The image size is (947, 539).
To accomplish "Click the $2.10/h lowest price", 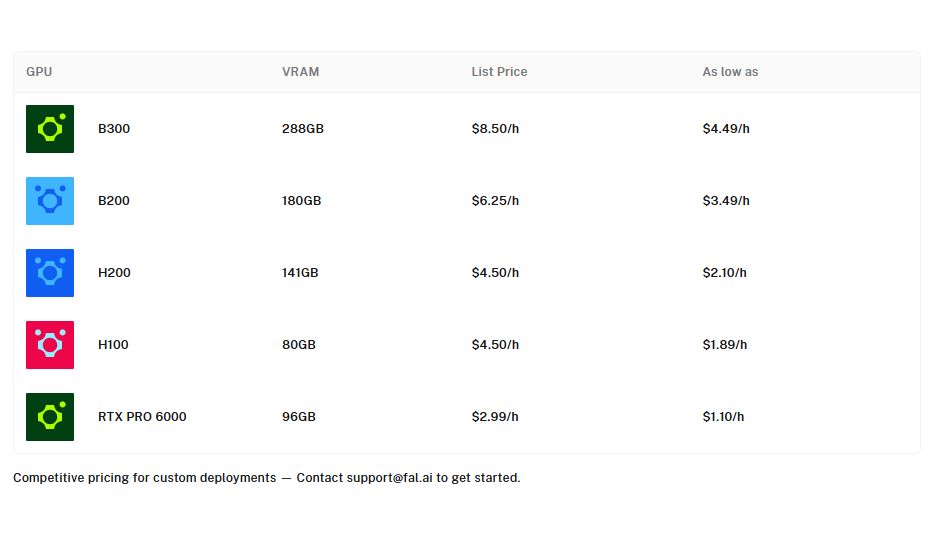I will click(725, 273).
